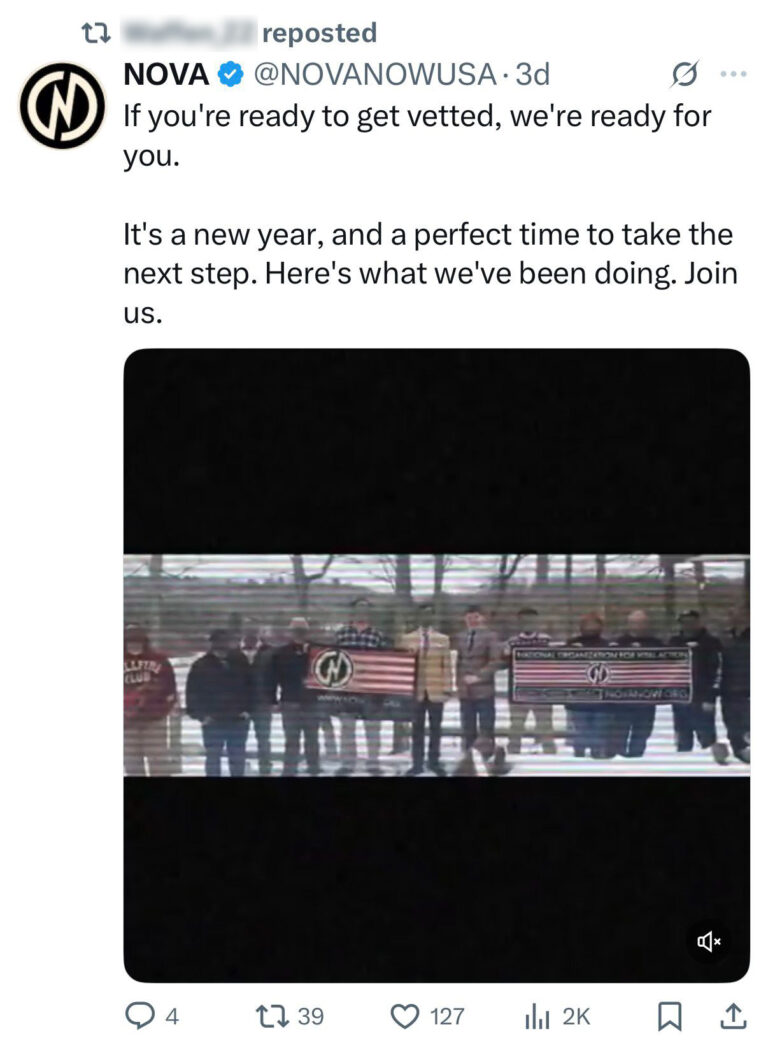Click the blue verified badge

pyautogui.click(x=230, y=74)
